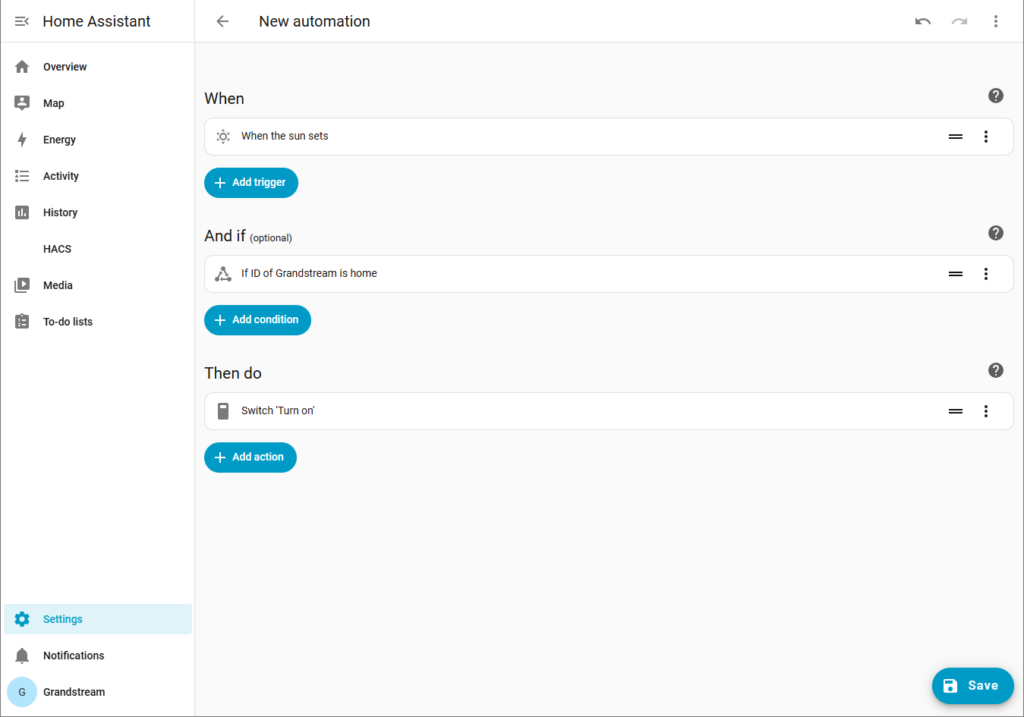Click the Map person icon
Screen dimensions: 1024x717
[x=22, y=103]
